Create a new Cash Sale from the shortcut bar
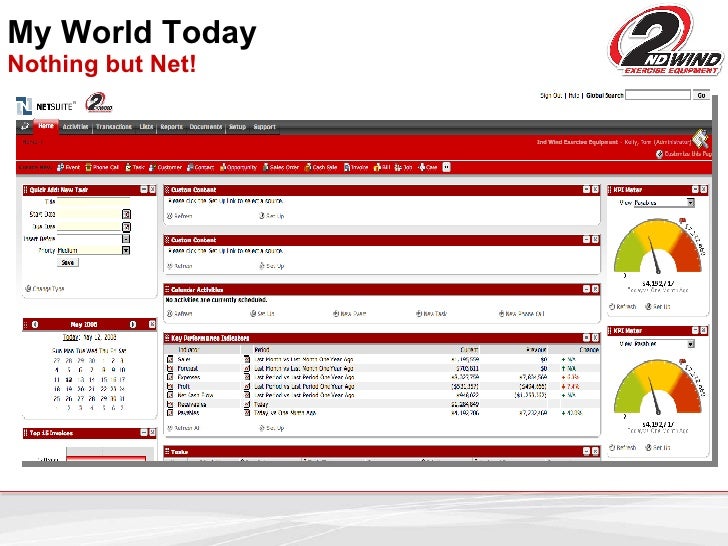Viewport: 728px width, 546px height. tap(321, 167)
